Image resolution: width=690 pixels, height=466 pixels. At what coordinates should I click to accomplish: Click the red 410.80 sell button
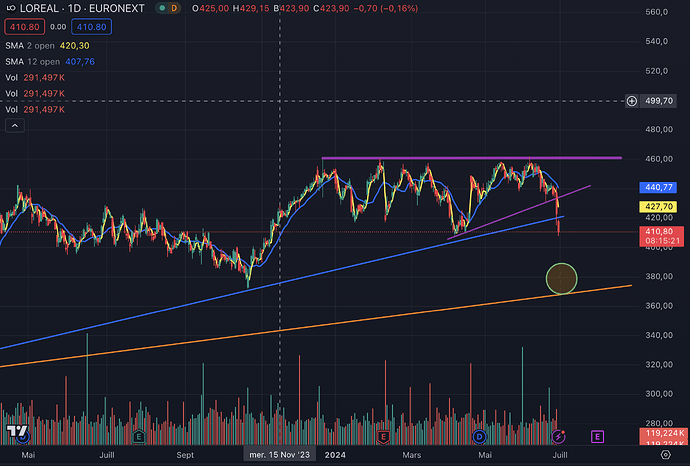point(25,27)
